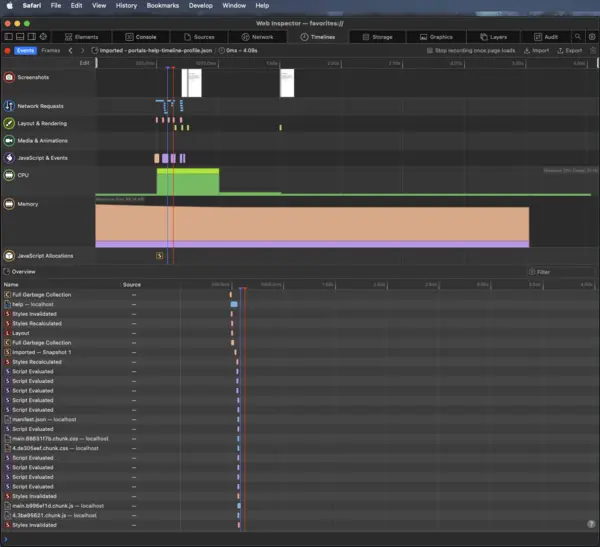Sort the table by the Name column header
Viewport: 600px width, 547px height.
click(x=12, y=285)
